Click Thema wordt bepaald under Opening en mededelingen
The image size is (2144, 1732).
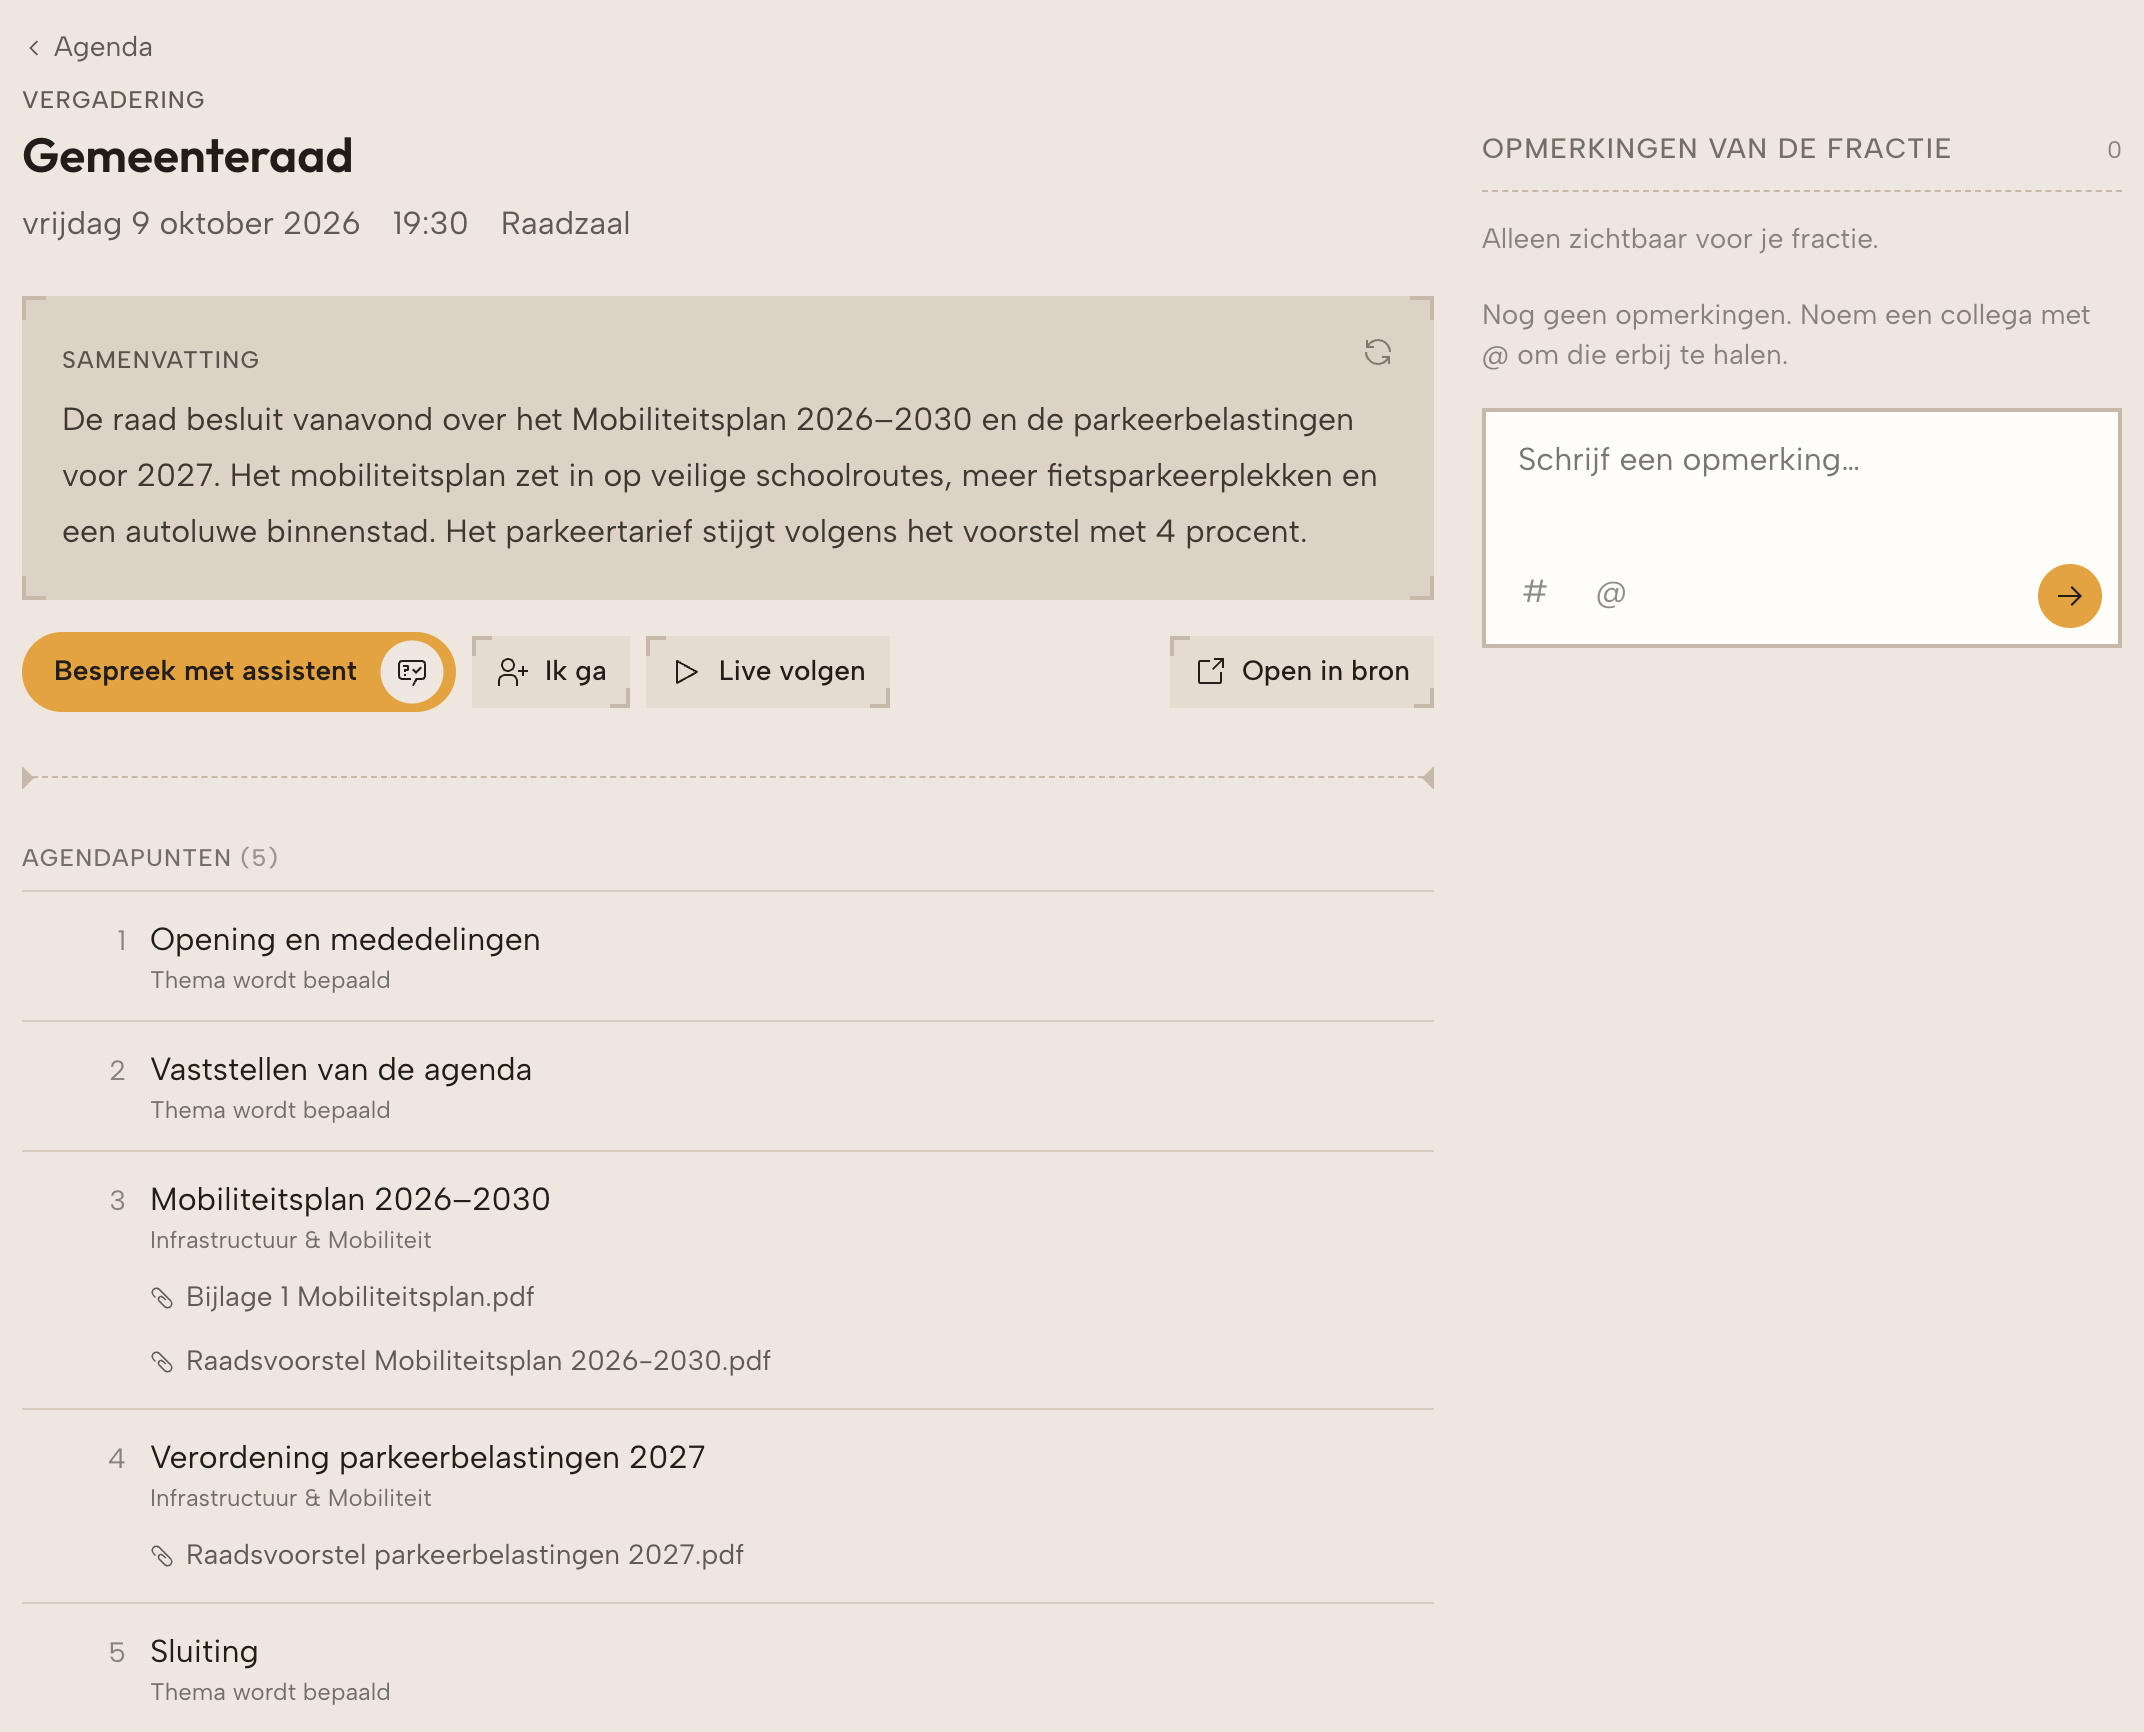click(270, 980)
